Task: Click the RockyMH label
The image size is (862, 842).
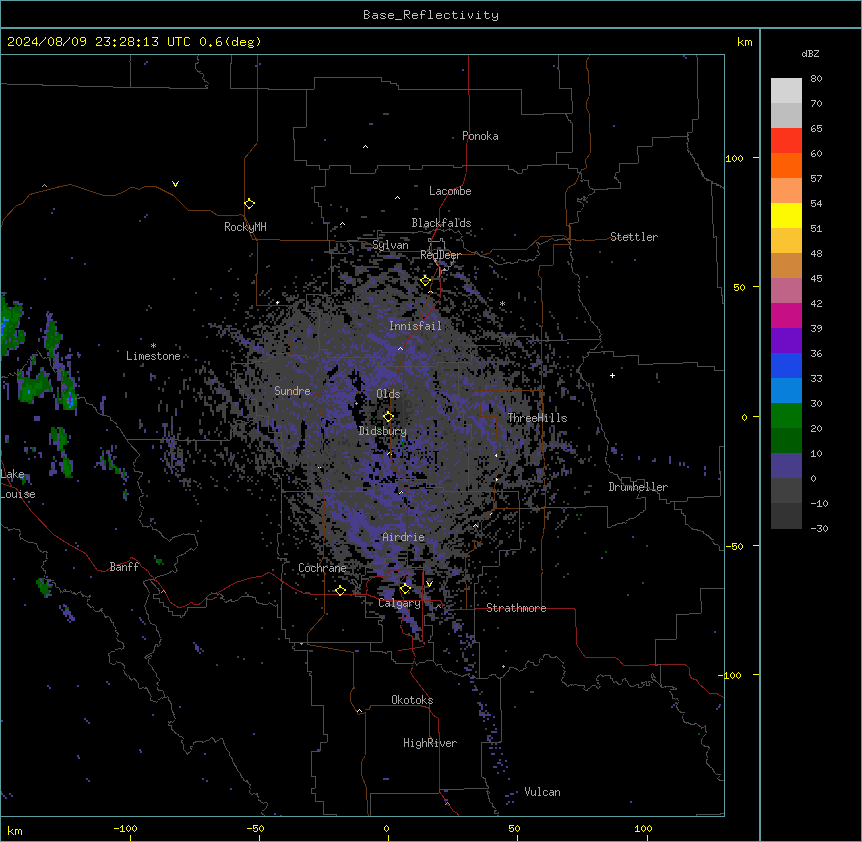Action: [245, 227]
